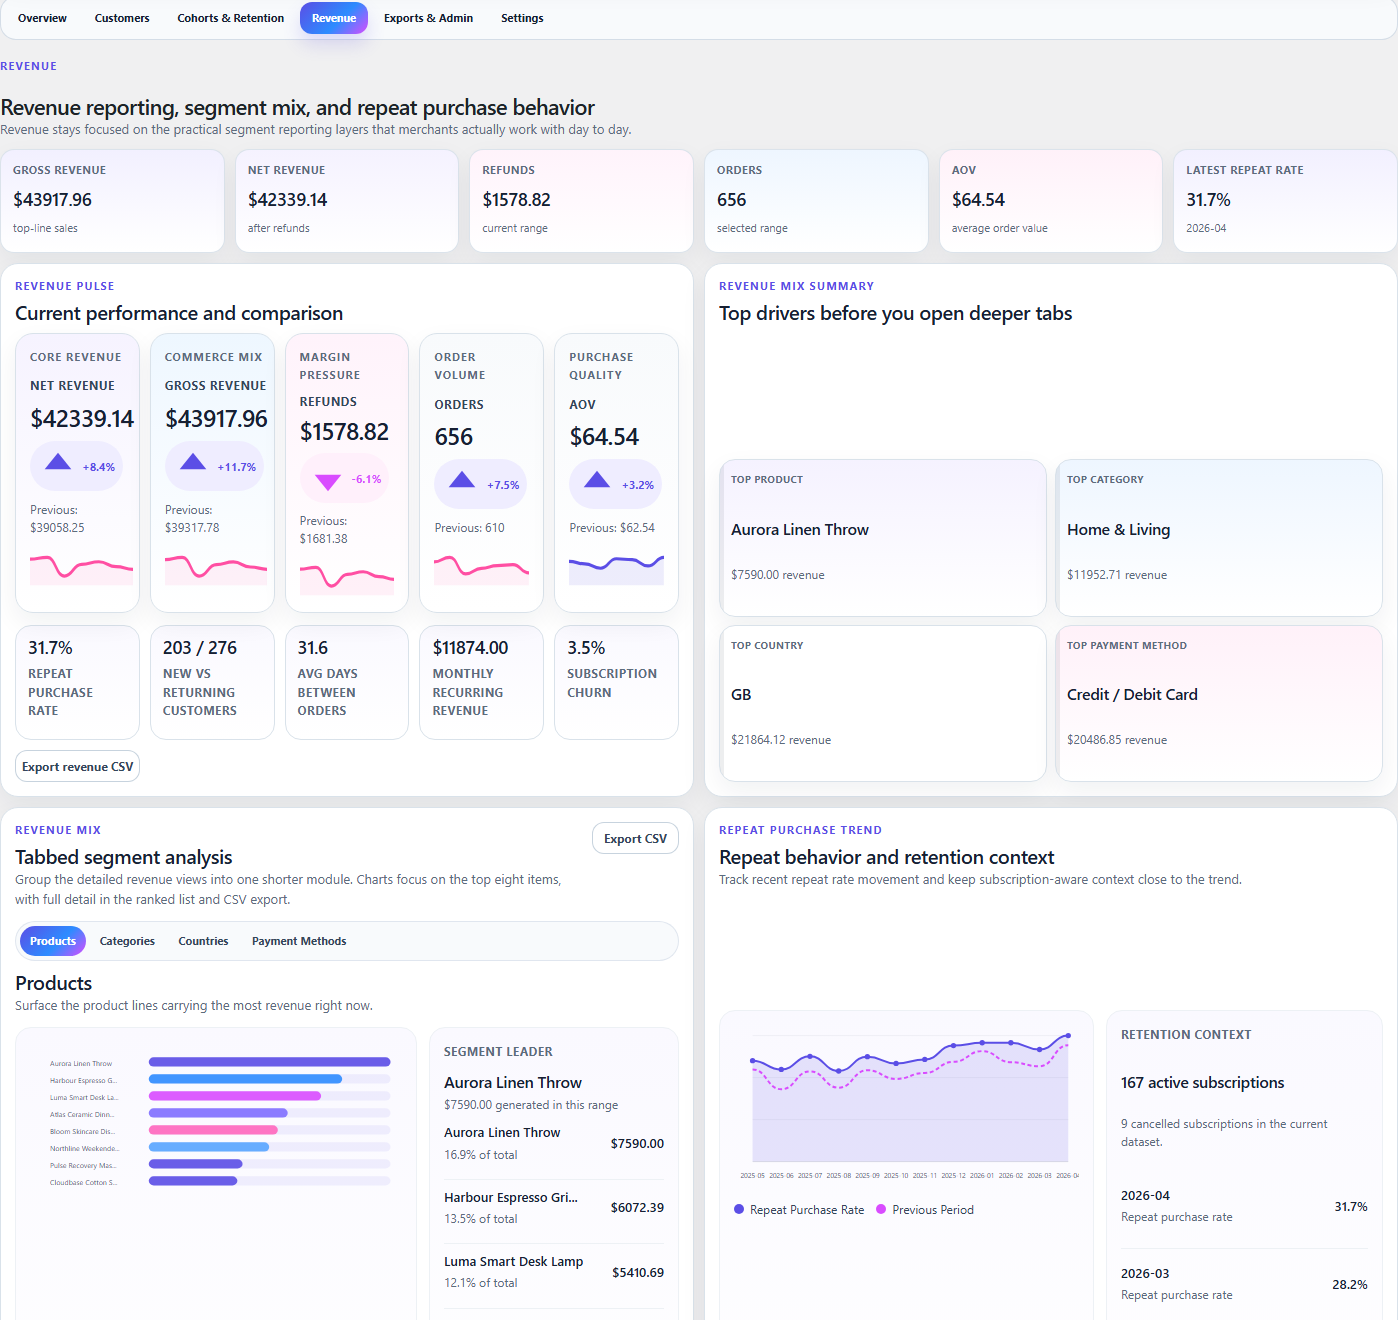Click the Export revenue CSV button
The width and height of the screenshot is (1398, 1320).
(x=77, y=766)
